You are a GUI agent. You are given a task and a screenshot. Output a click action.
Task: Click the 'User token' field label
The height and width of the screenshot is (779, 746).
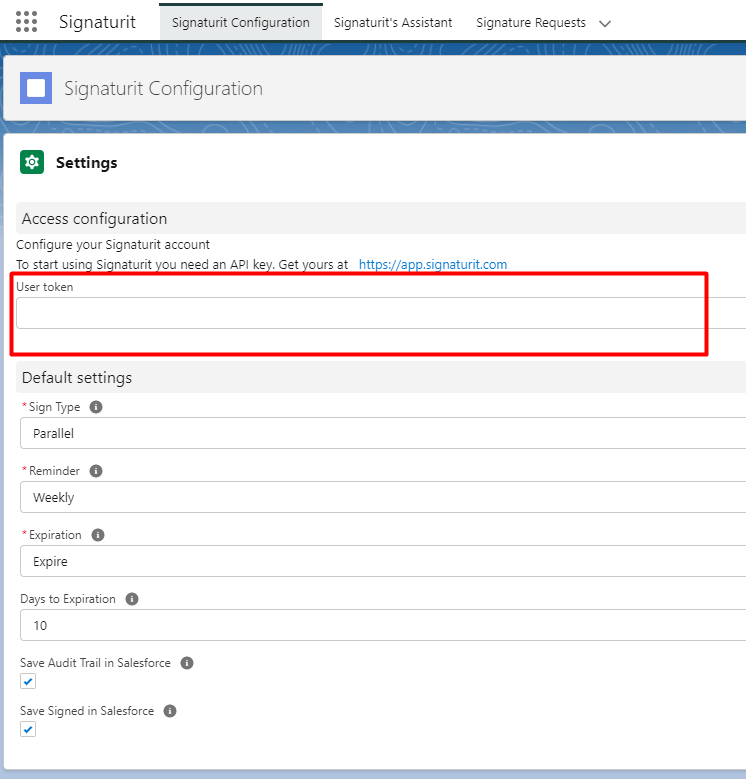click(45, 287)
